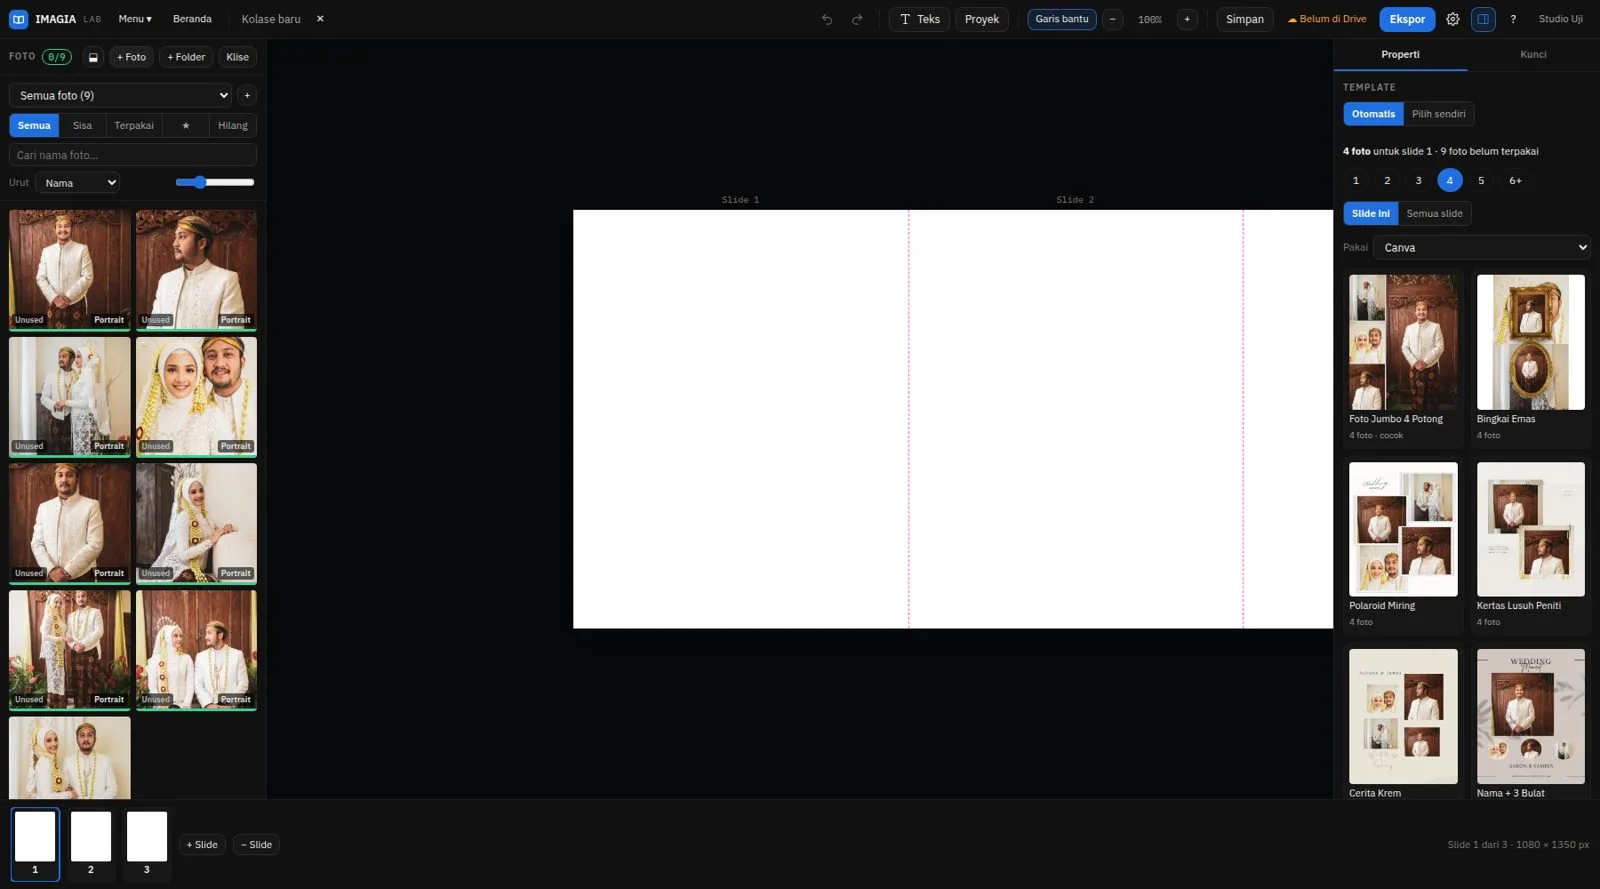1600x889 pixels.
Task: Click the photo panel collapse icon
Action: [x=93, y=57]
